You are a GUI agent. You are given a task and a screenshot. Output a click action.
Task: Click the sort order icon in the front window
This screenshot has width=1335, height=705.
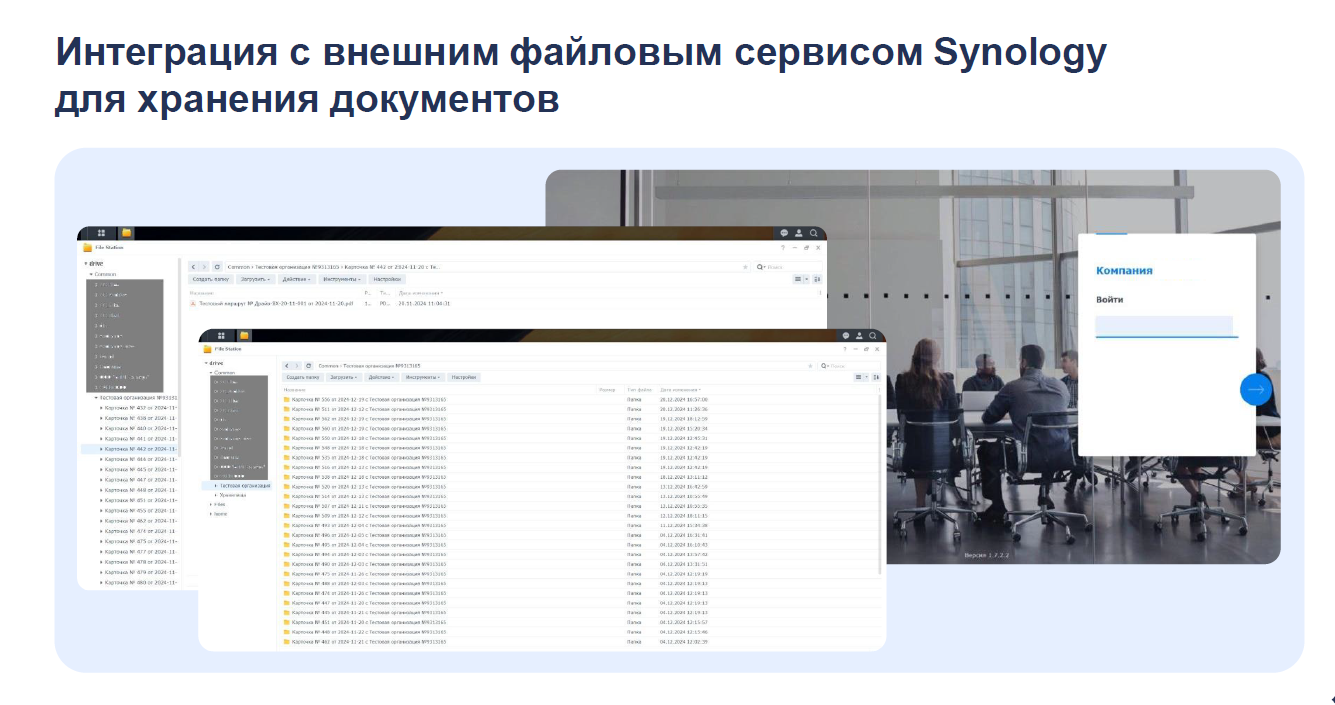point(876,377)
